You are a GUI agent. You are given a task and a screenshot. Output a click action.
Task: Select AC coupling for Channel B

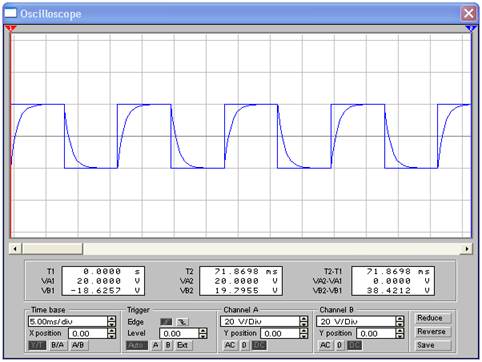(x=325, y=345)
